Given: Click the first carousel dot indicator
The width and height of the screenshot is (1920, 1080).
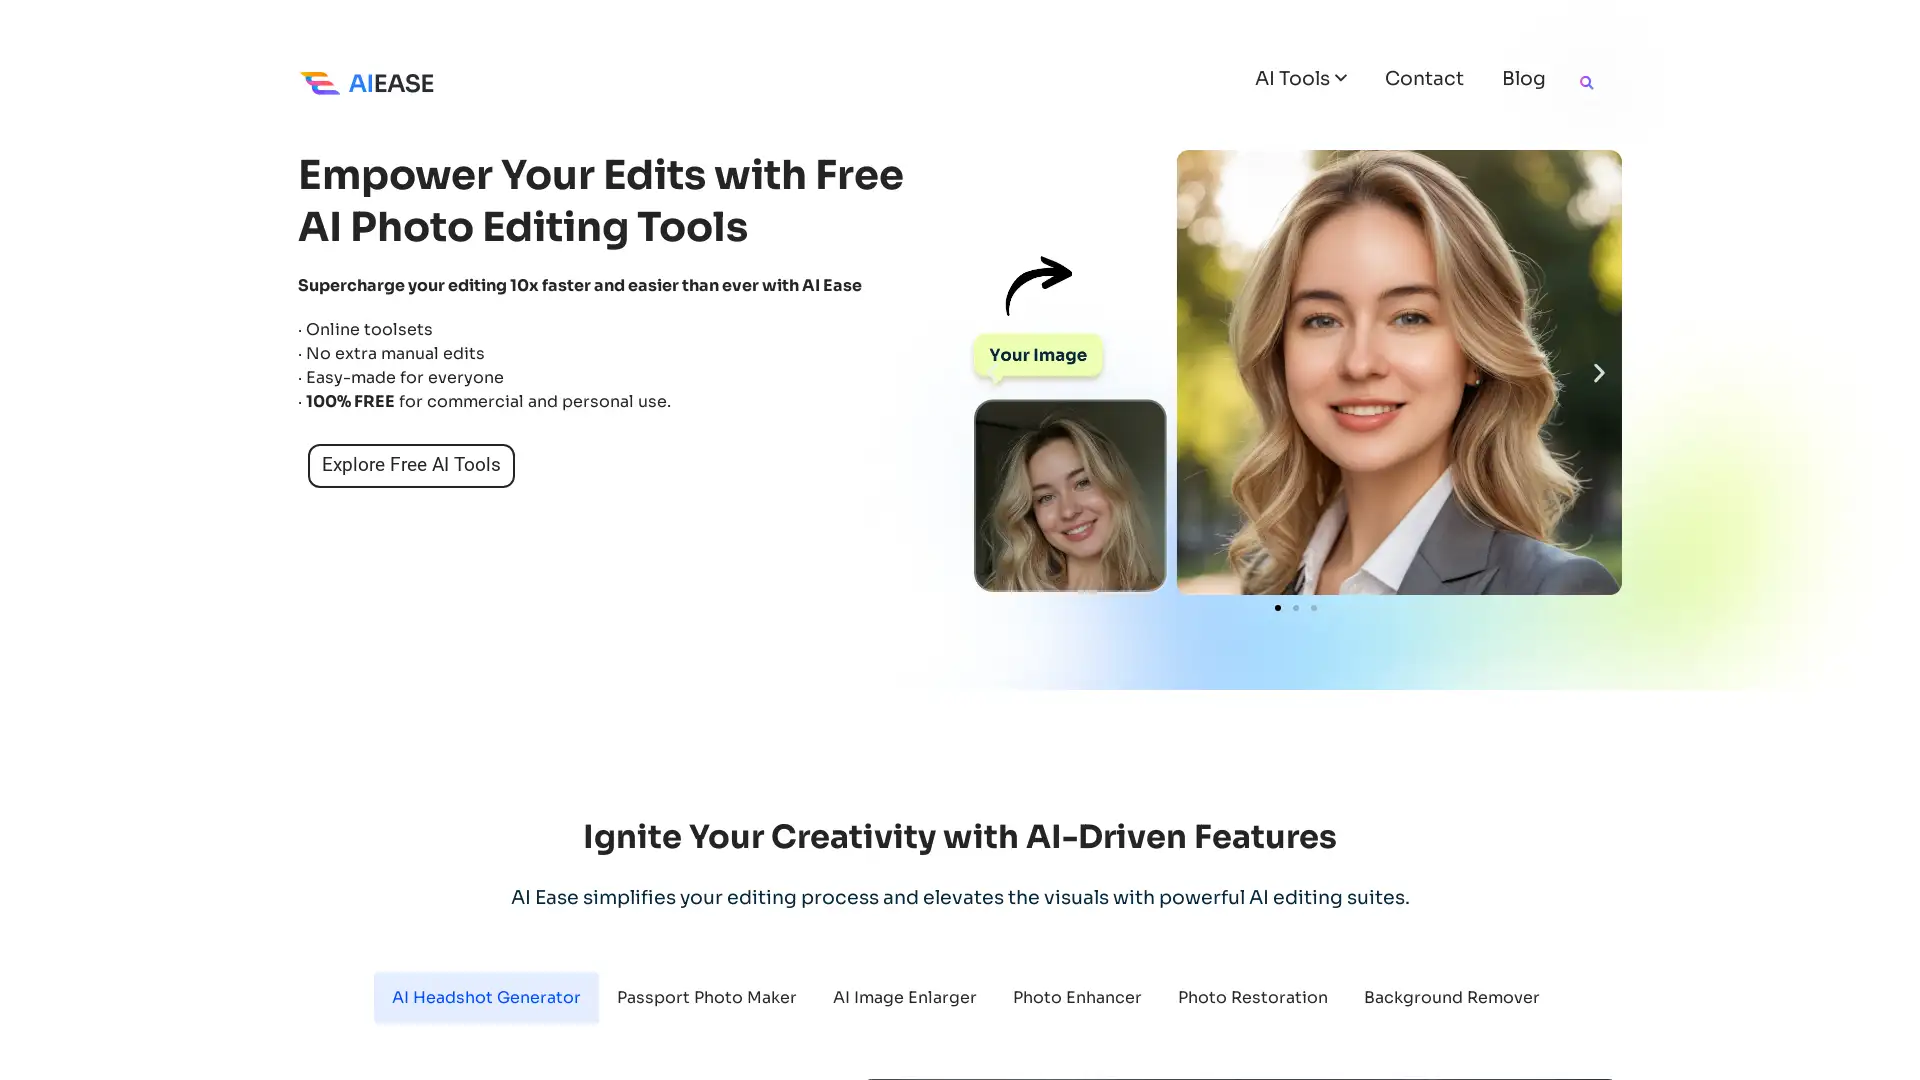Looking at the screenshot, I should pos(1278,608).
